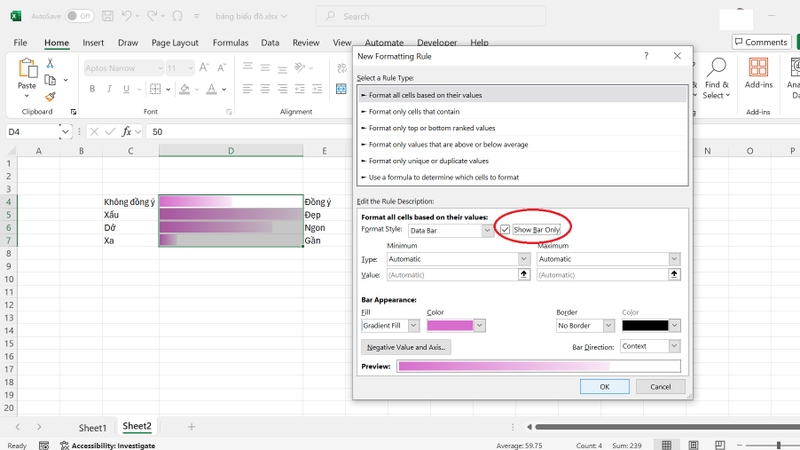800x450 pixels.
Task: Switch to Normal view icon in status bar
Action: click(666, 445)
